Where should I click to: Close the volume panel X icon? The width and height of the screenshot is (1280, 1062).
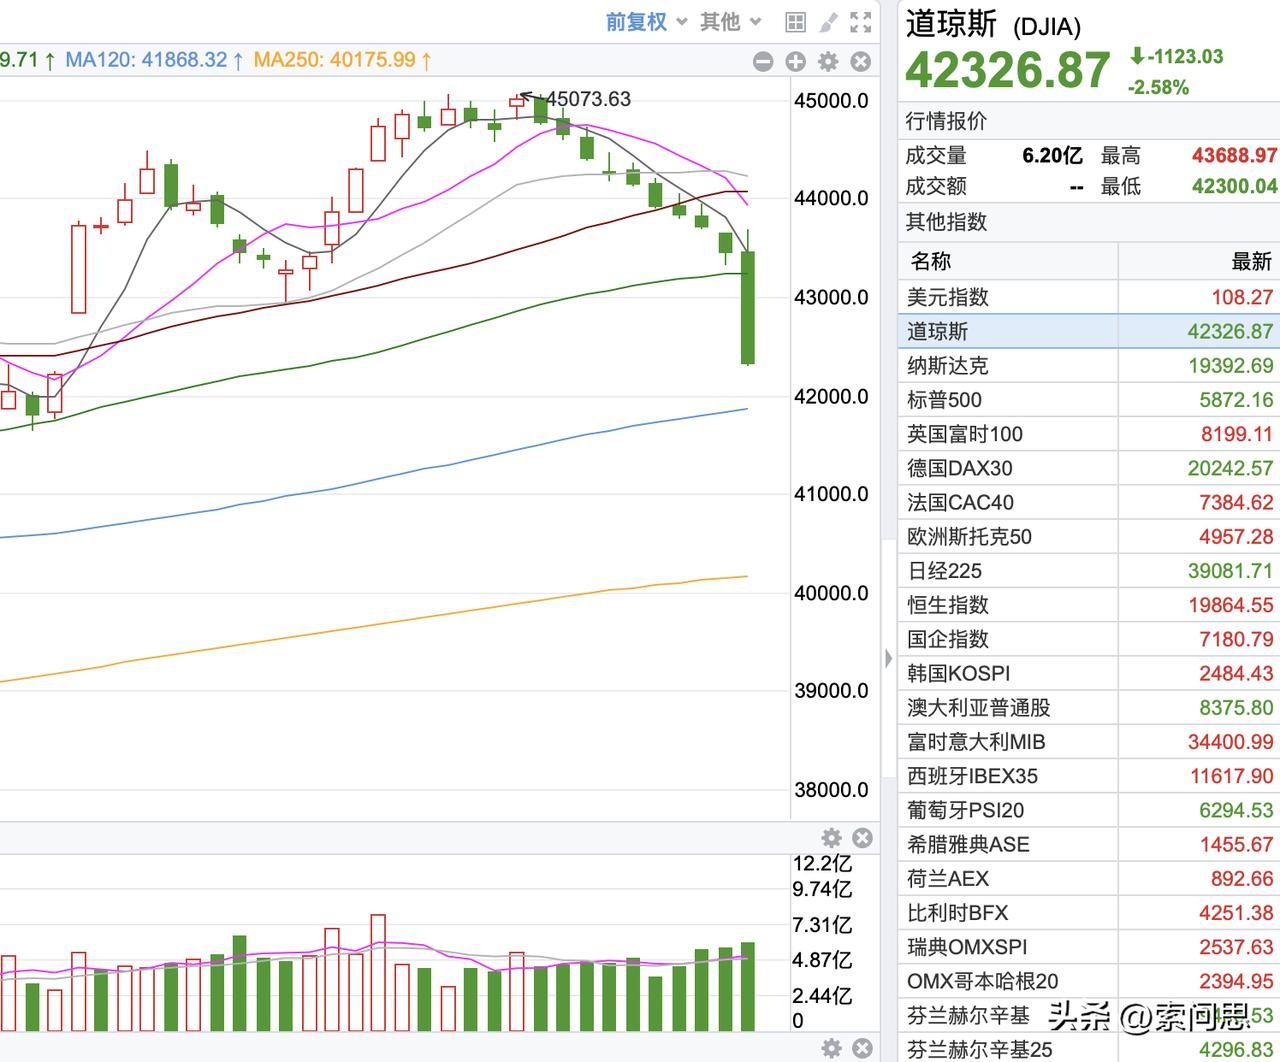click(x=862, y=838)
